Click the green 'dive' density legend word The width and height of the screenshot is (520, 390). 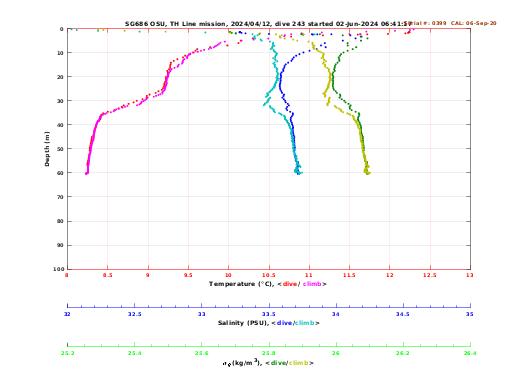(x=279, y=363)
